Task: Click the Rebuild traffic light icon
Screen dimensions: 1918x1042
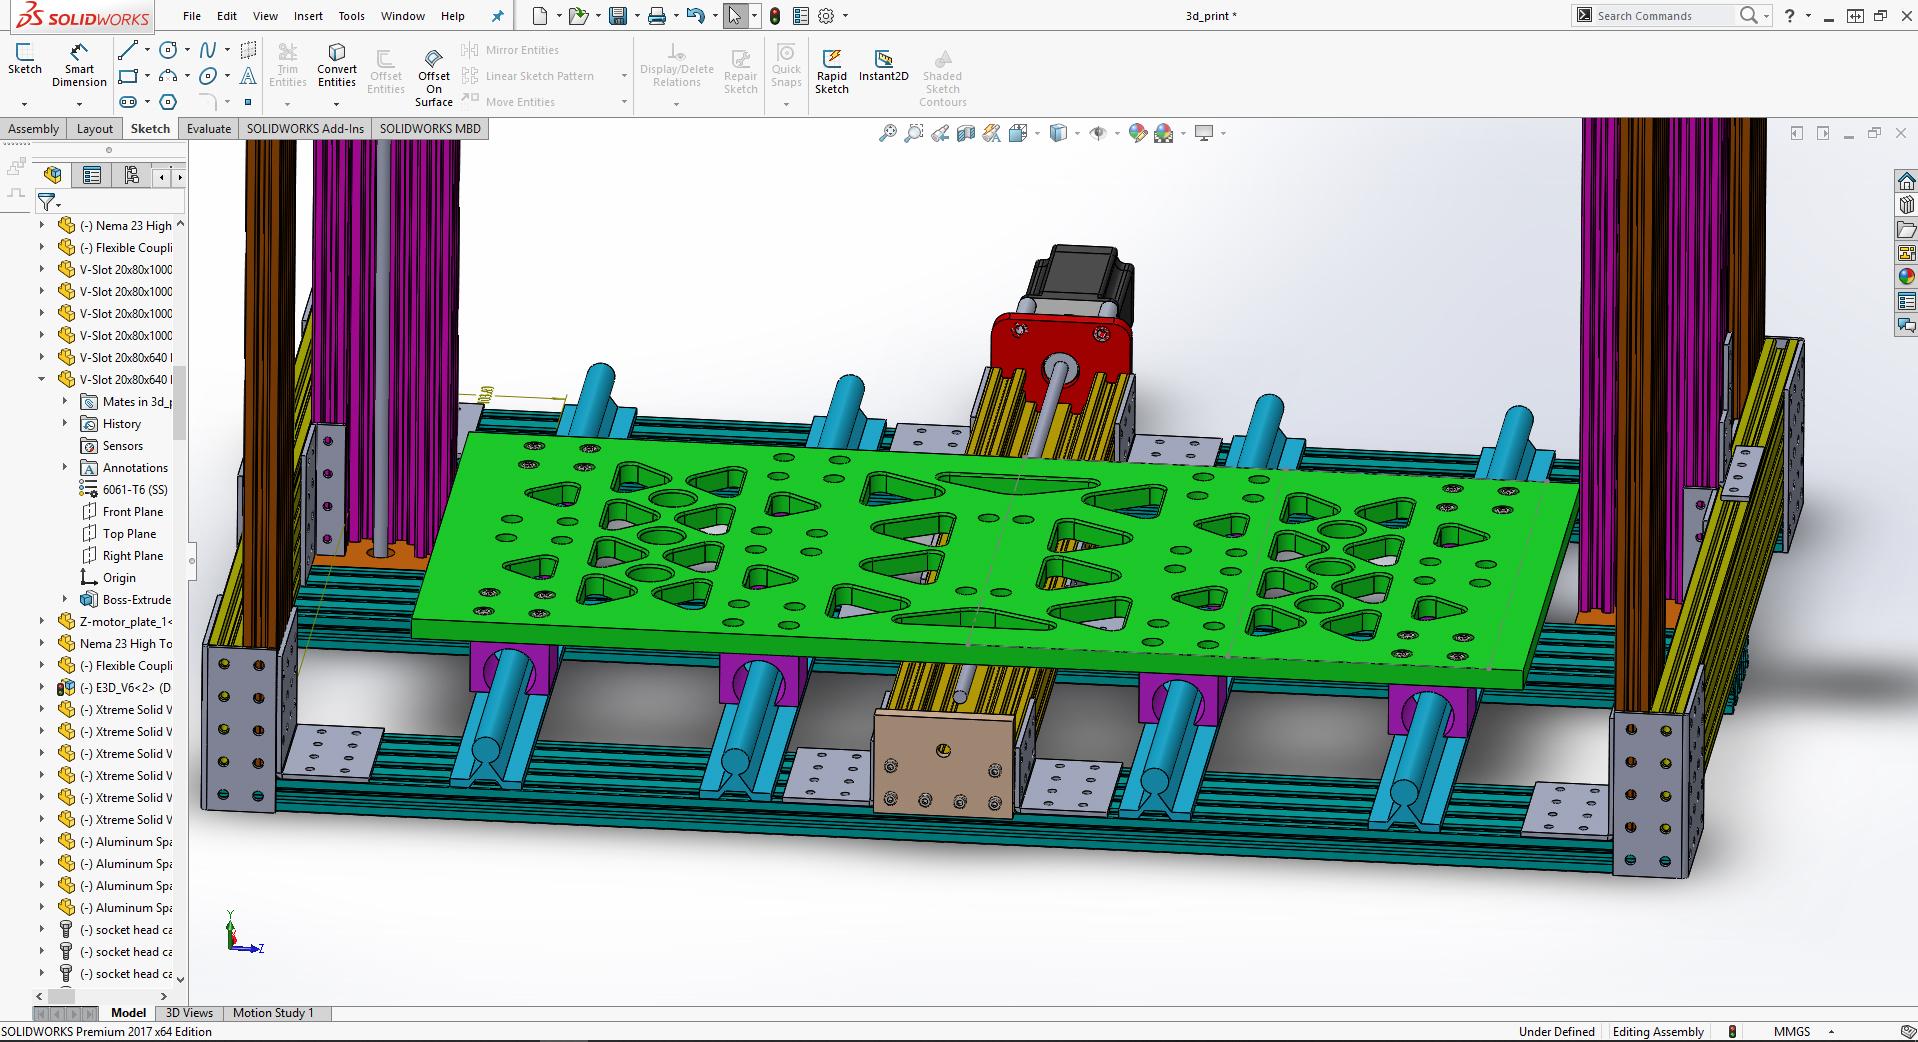Action: coord(774,16)
